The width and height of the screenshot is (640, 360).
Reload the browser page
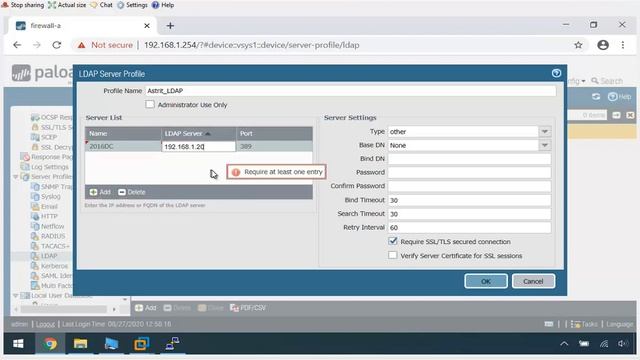(x=56, y=45)
